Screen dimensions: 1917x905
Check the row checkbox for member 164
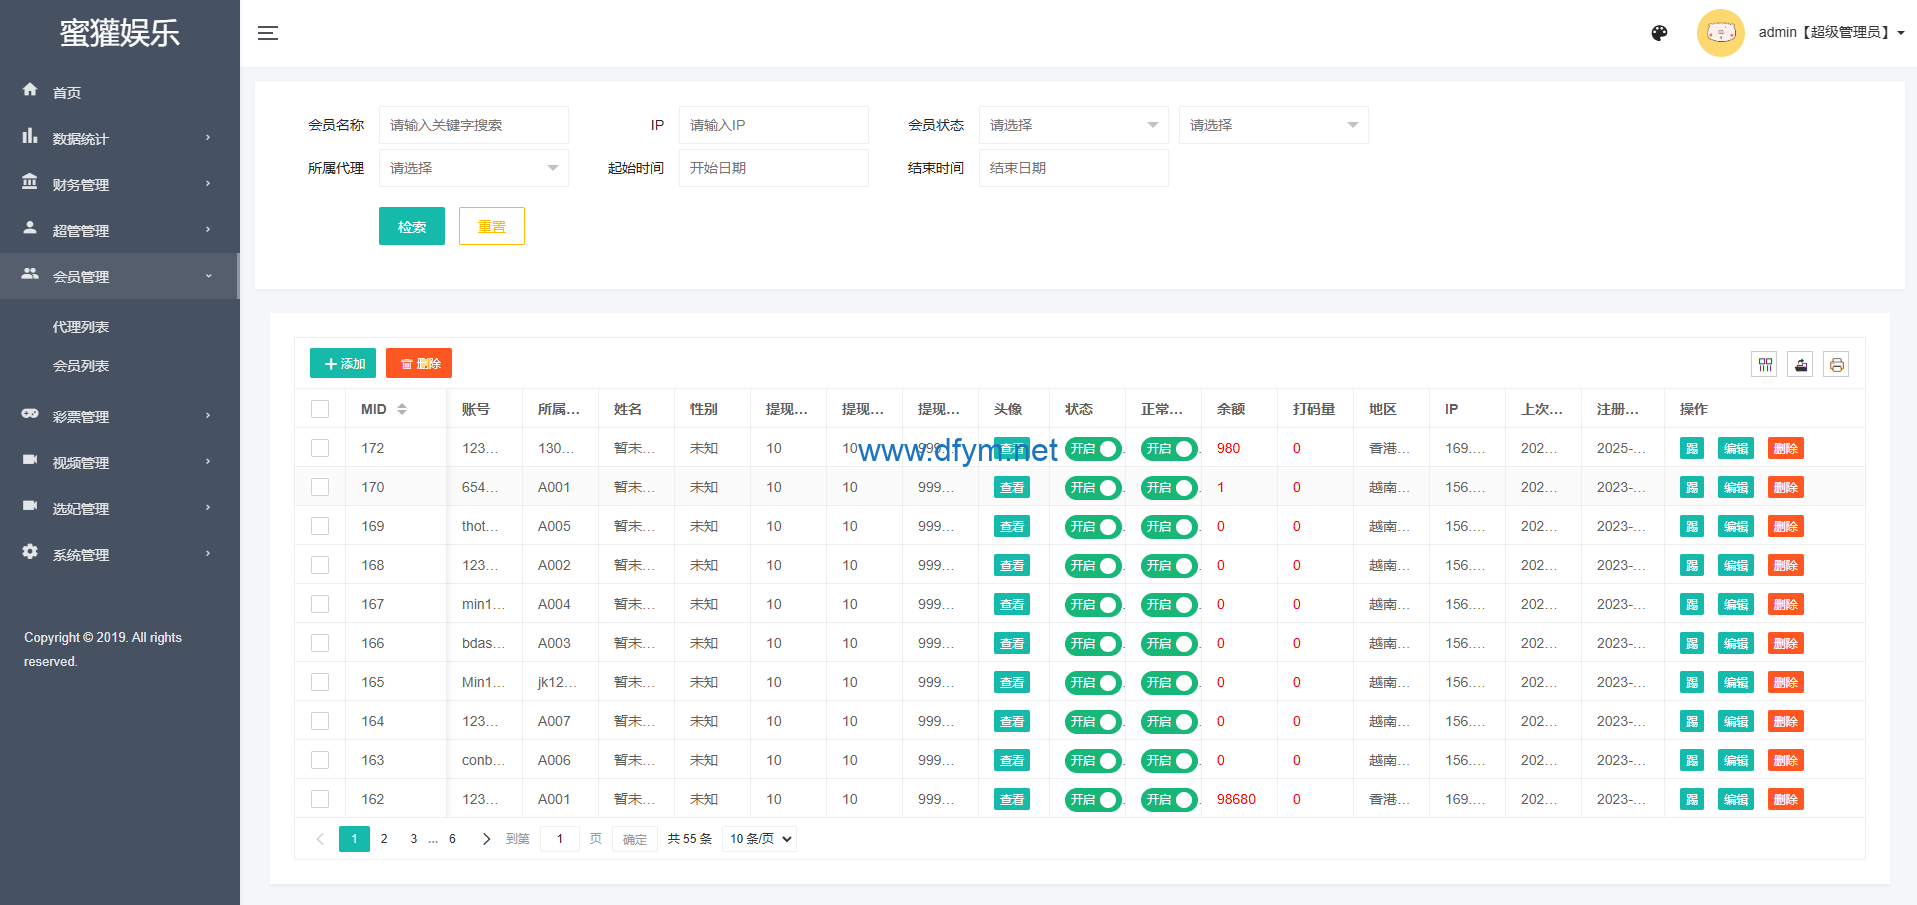(320, 721)
